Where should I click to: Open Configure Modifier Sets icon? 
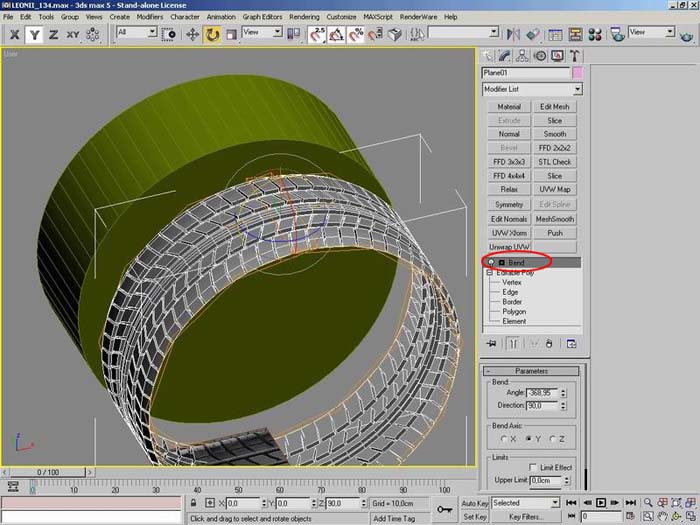coord(572,343)
